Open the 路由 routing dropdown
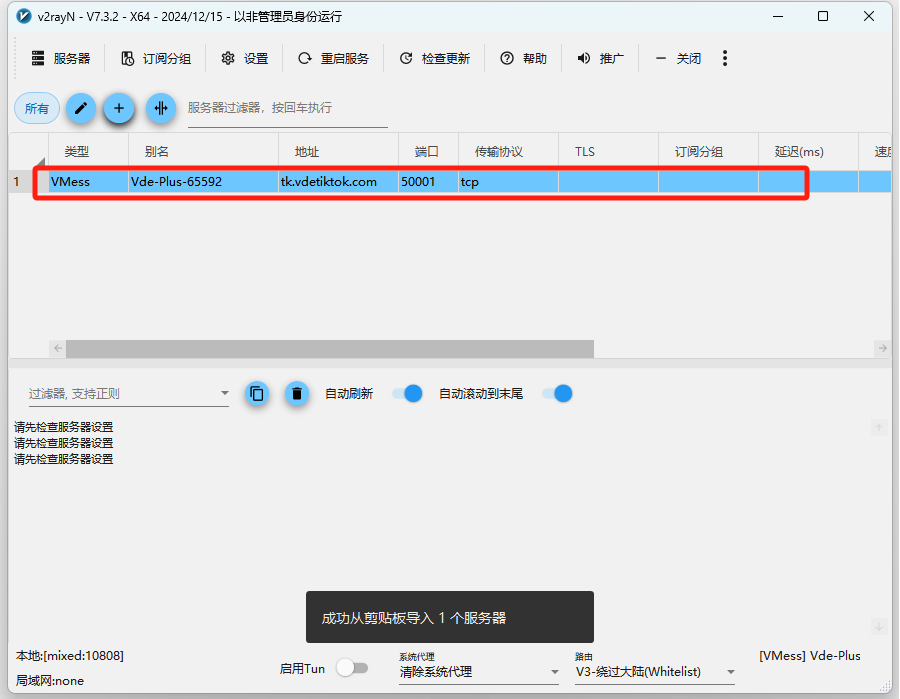The width and height of the screenshot is (900, 699). [x=655, y=672]
